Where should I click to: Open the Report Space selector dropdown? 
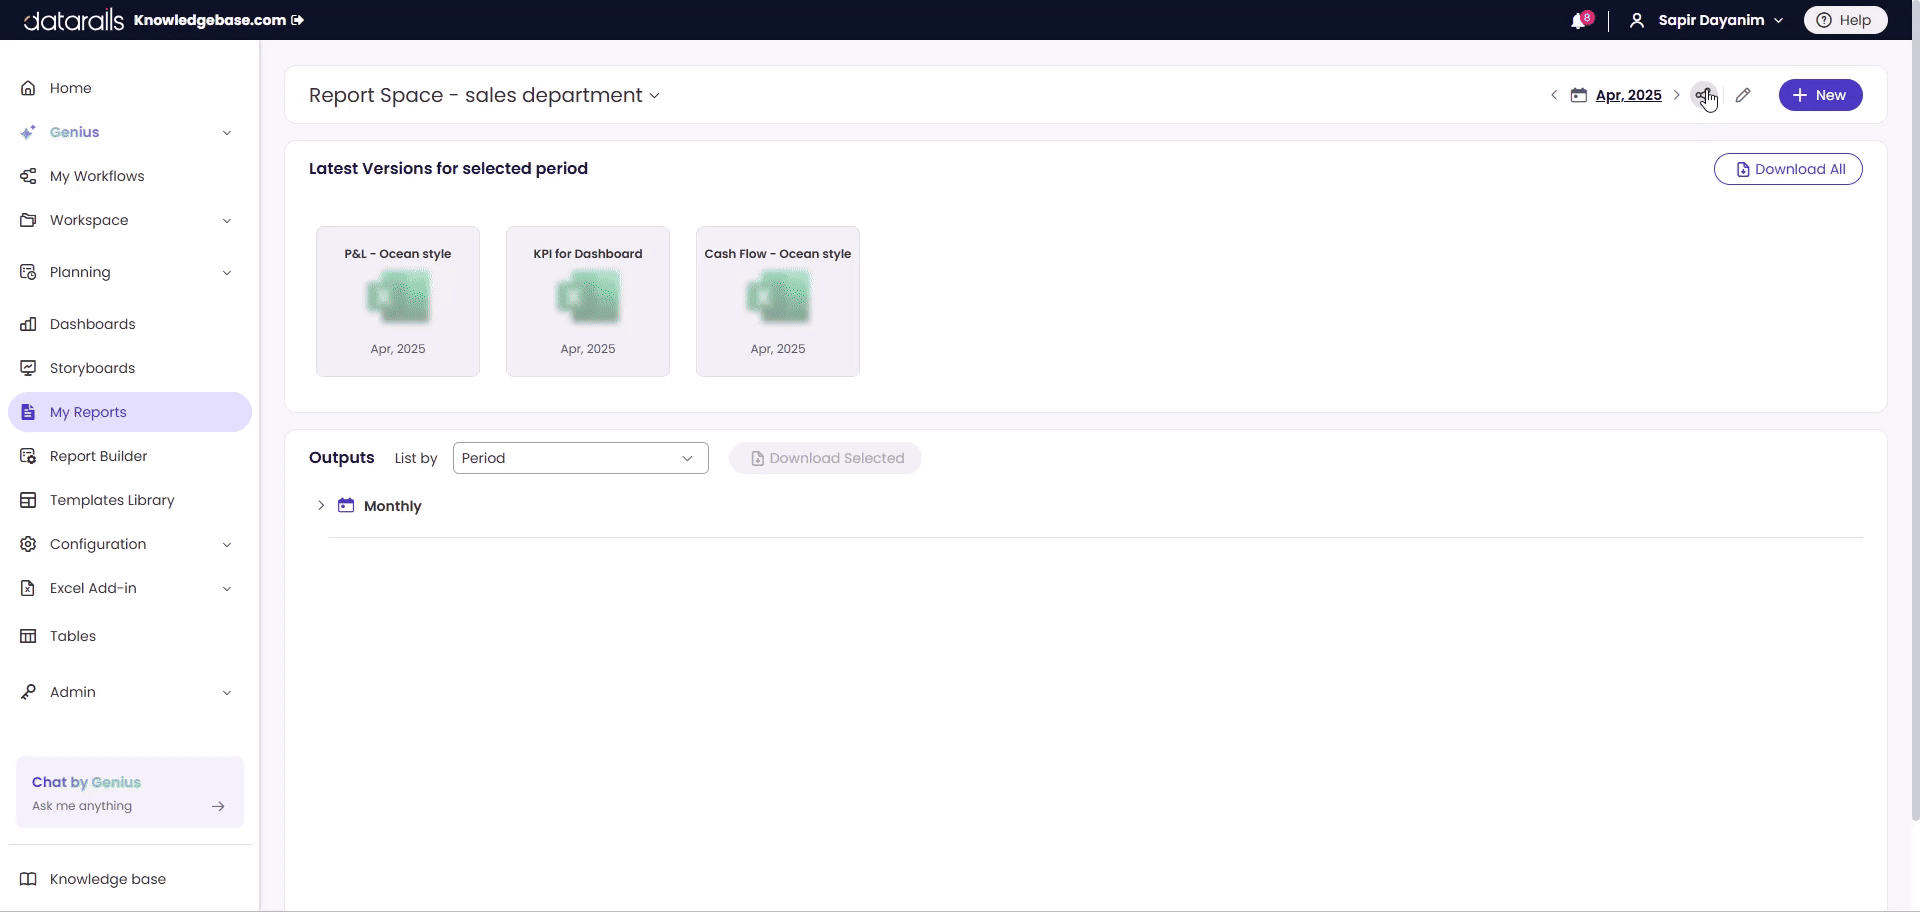click(x=484, y=95)
